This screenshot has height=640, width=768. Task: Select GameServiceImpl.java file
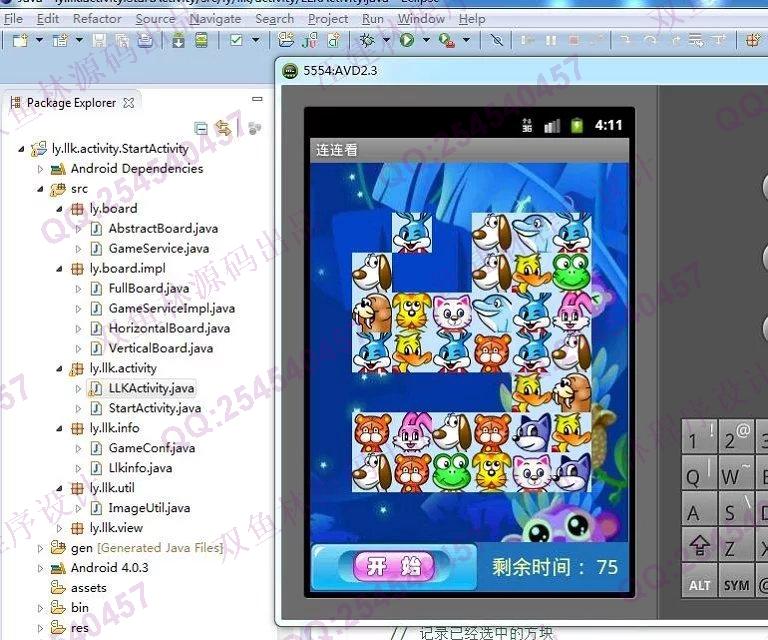171,308
